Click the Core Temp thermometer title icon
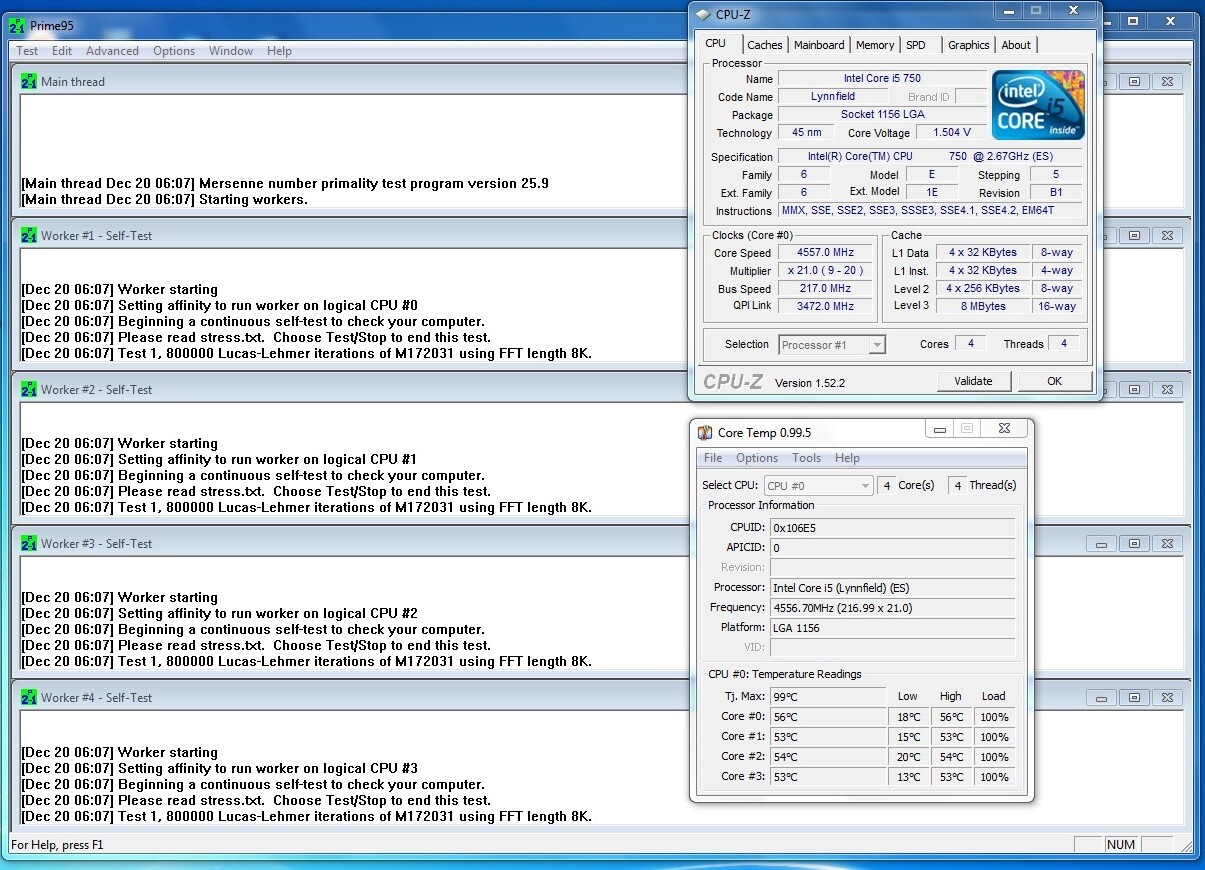The height and width of the screenshot is (870, 1205). click(x=705, y=433)
